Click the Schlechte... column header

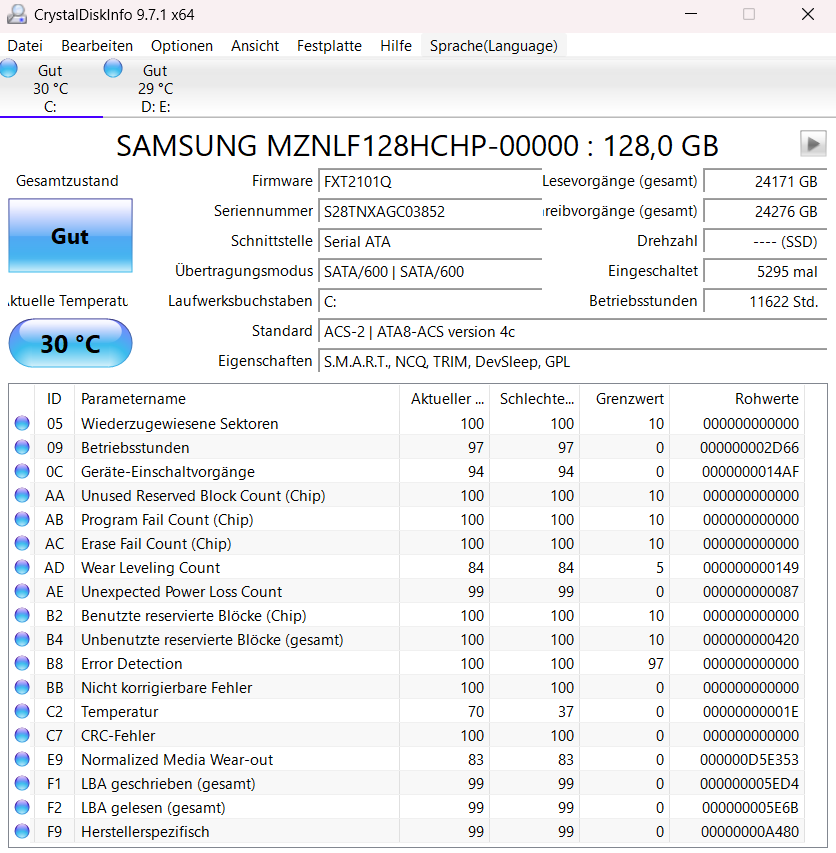pos(536,399)
